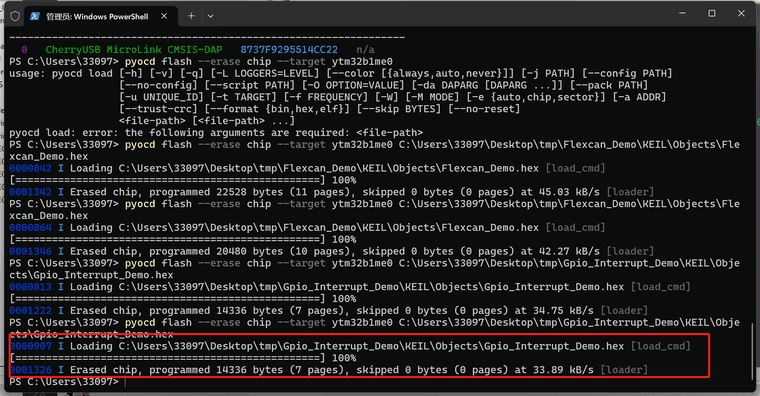This screenshot has width=760, height=396.
Task: Maximize the terminal window
Action: pyautogui.click(x=712, y=13)
